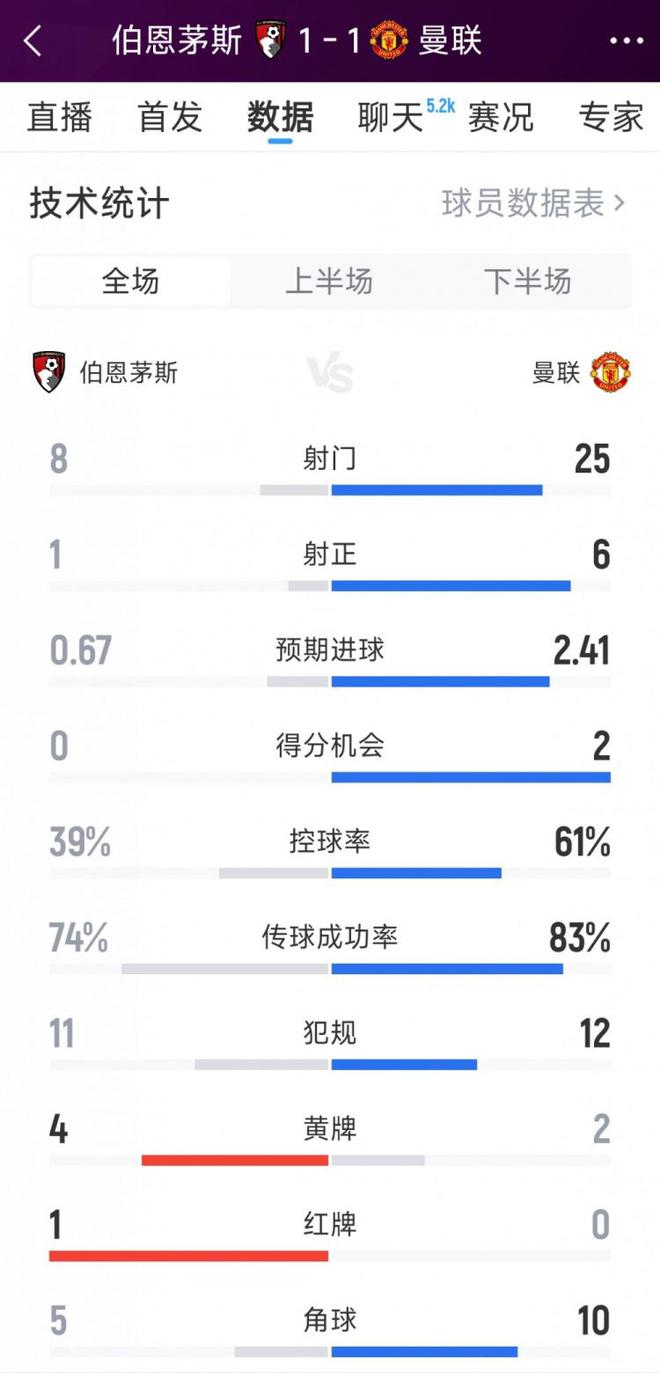The image size is (660, 1373).
Task: Switch to 下半场 second-half stats
Action: pos(527,281)
